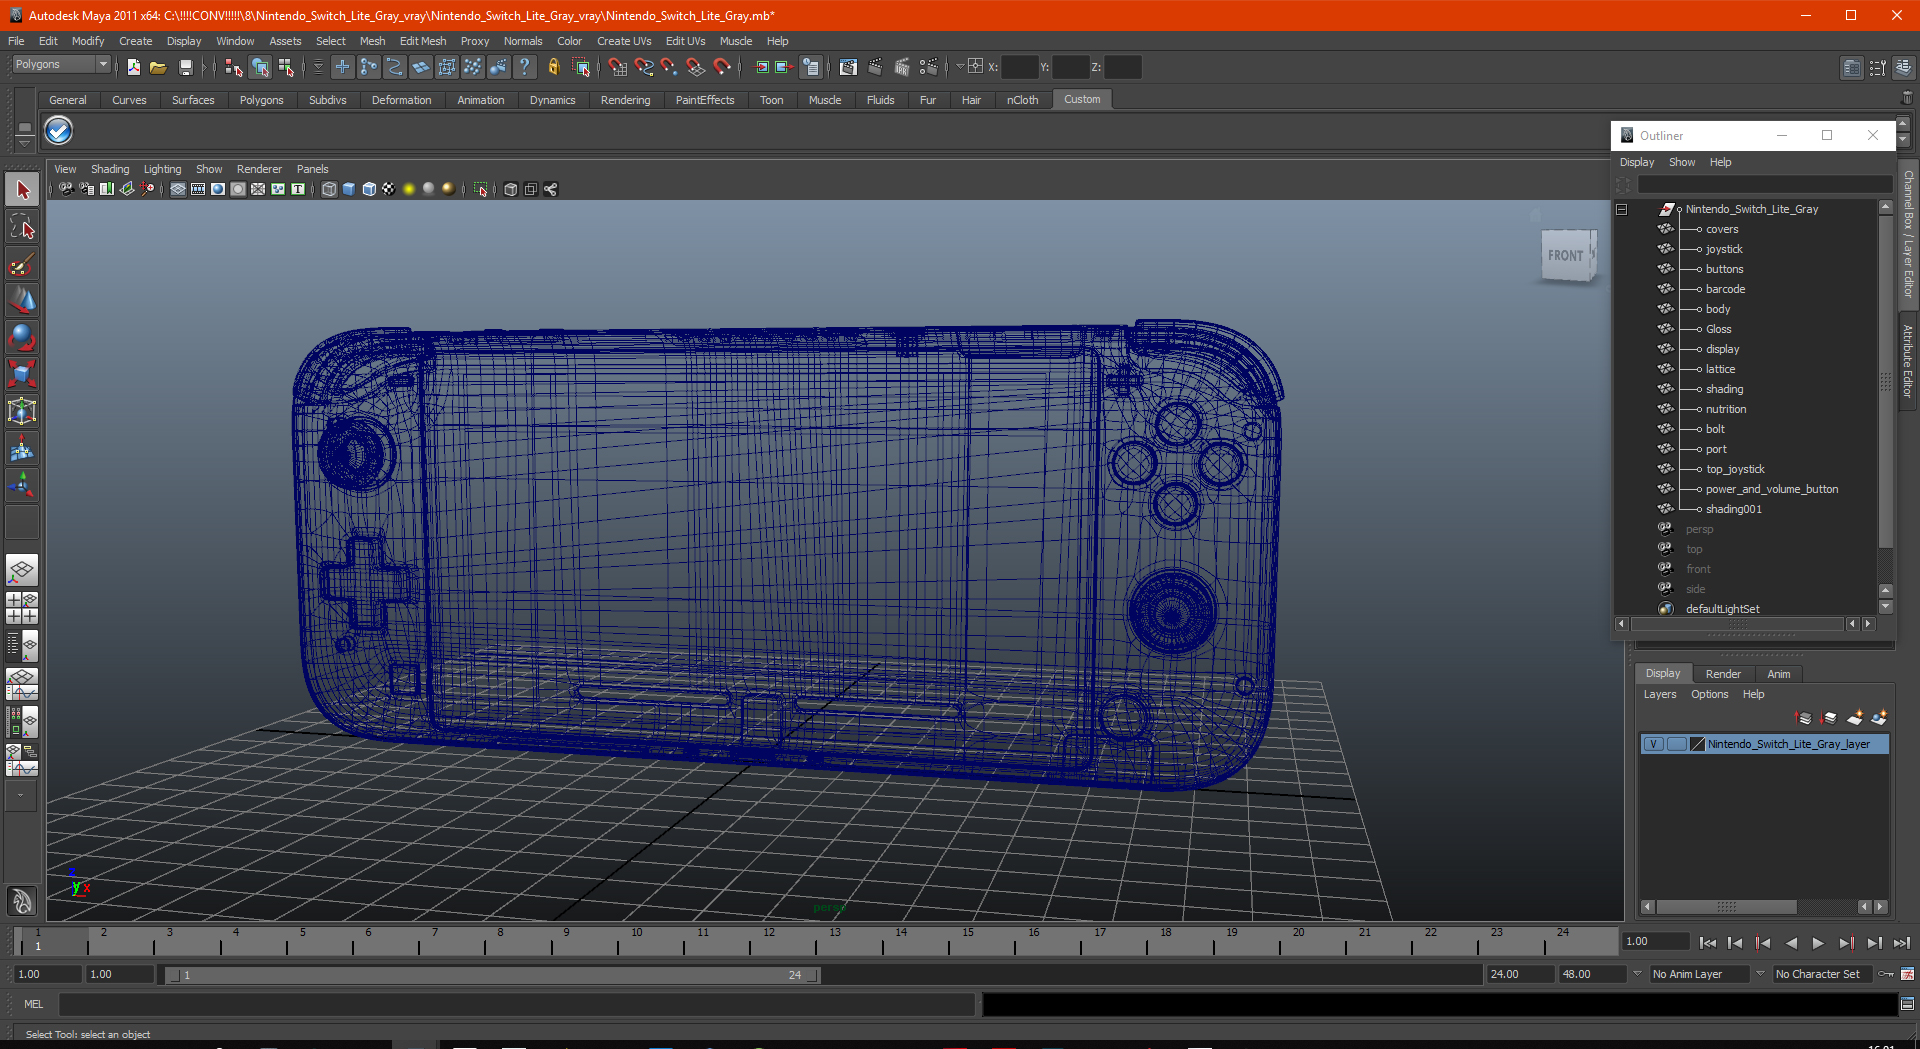Toggle textured display checker icon

[x=389, y=189]
